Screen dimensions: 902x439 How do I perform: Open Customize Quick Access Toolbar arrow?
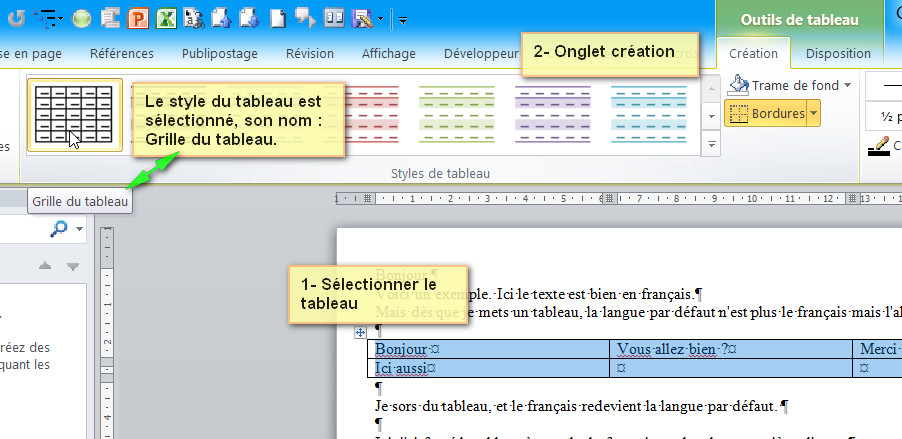point(403,21)
